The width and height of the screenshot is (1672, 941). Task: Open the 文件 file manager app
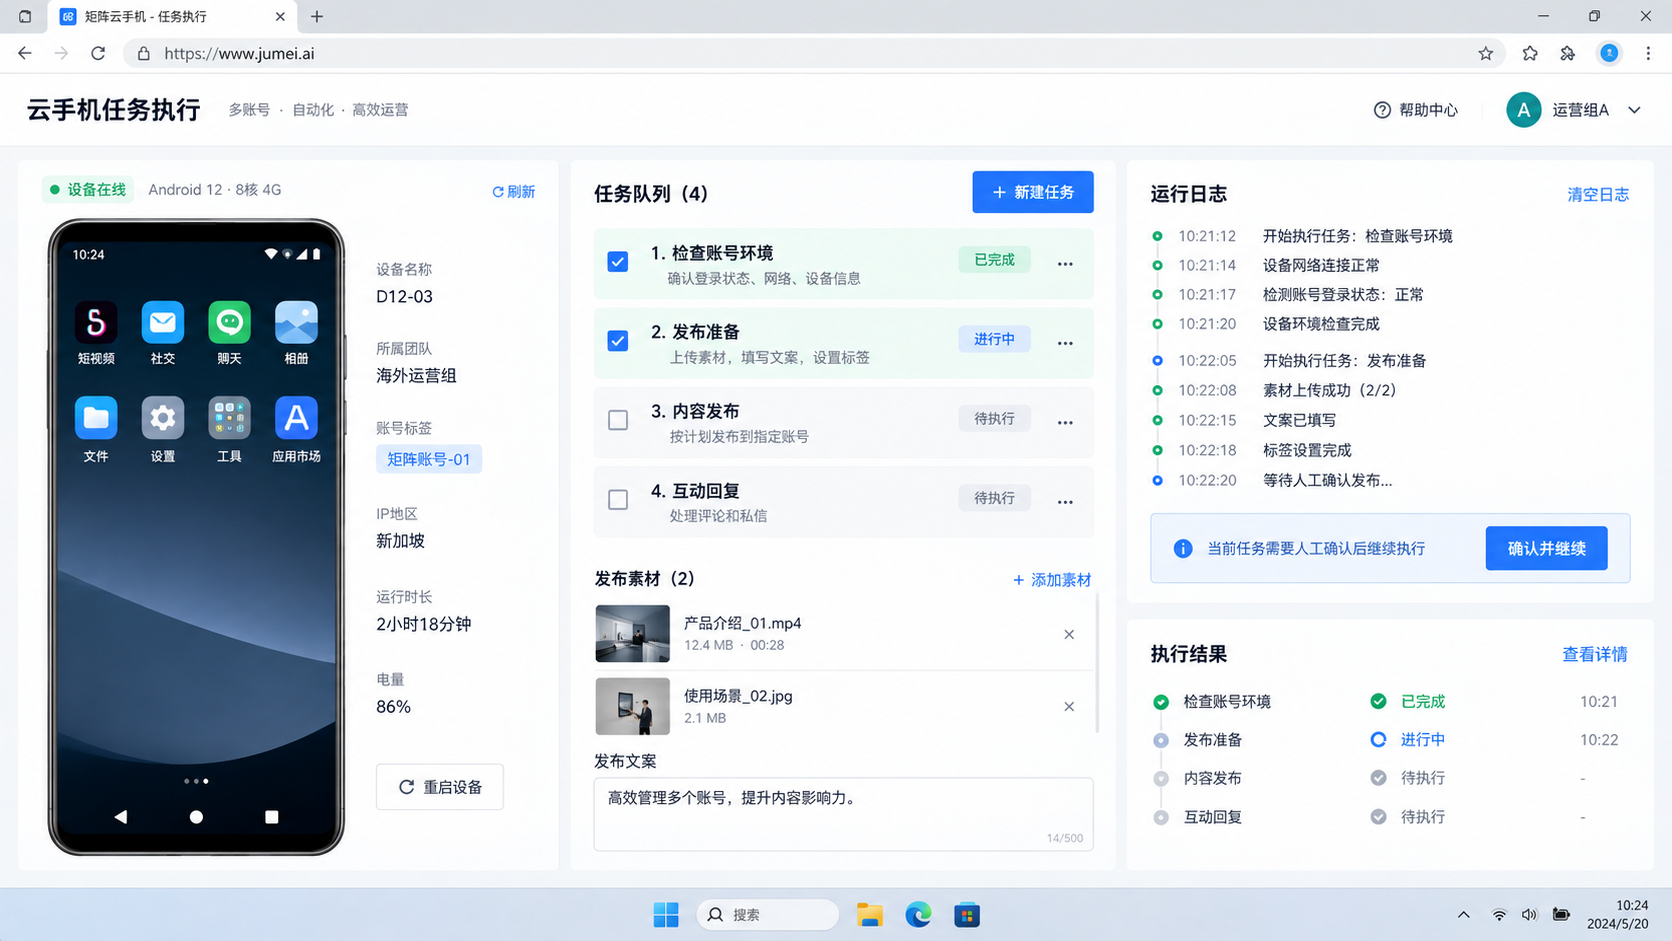click(96, 418)
